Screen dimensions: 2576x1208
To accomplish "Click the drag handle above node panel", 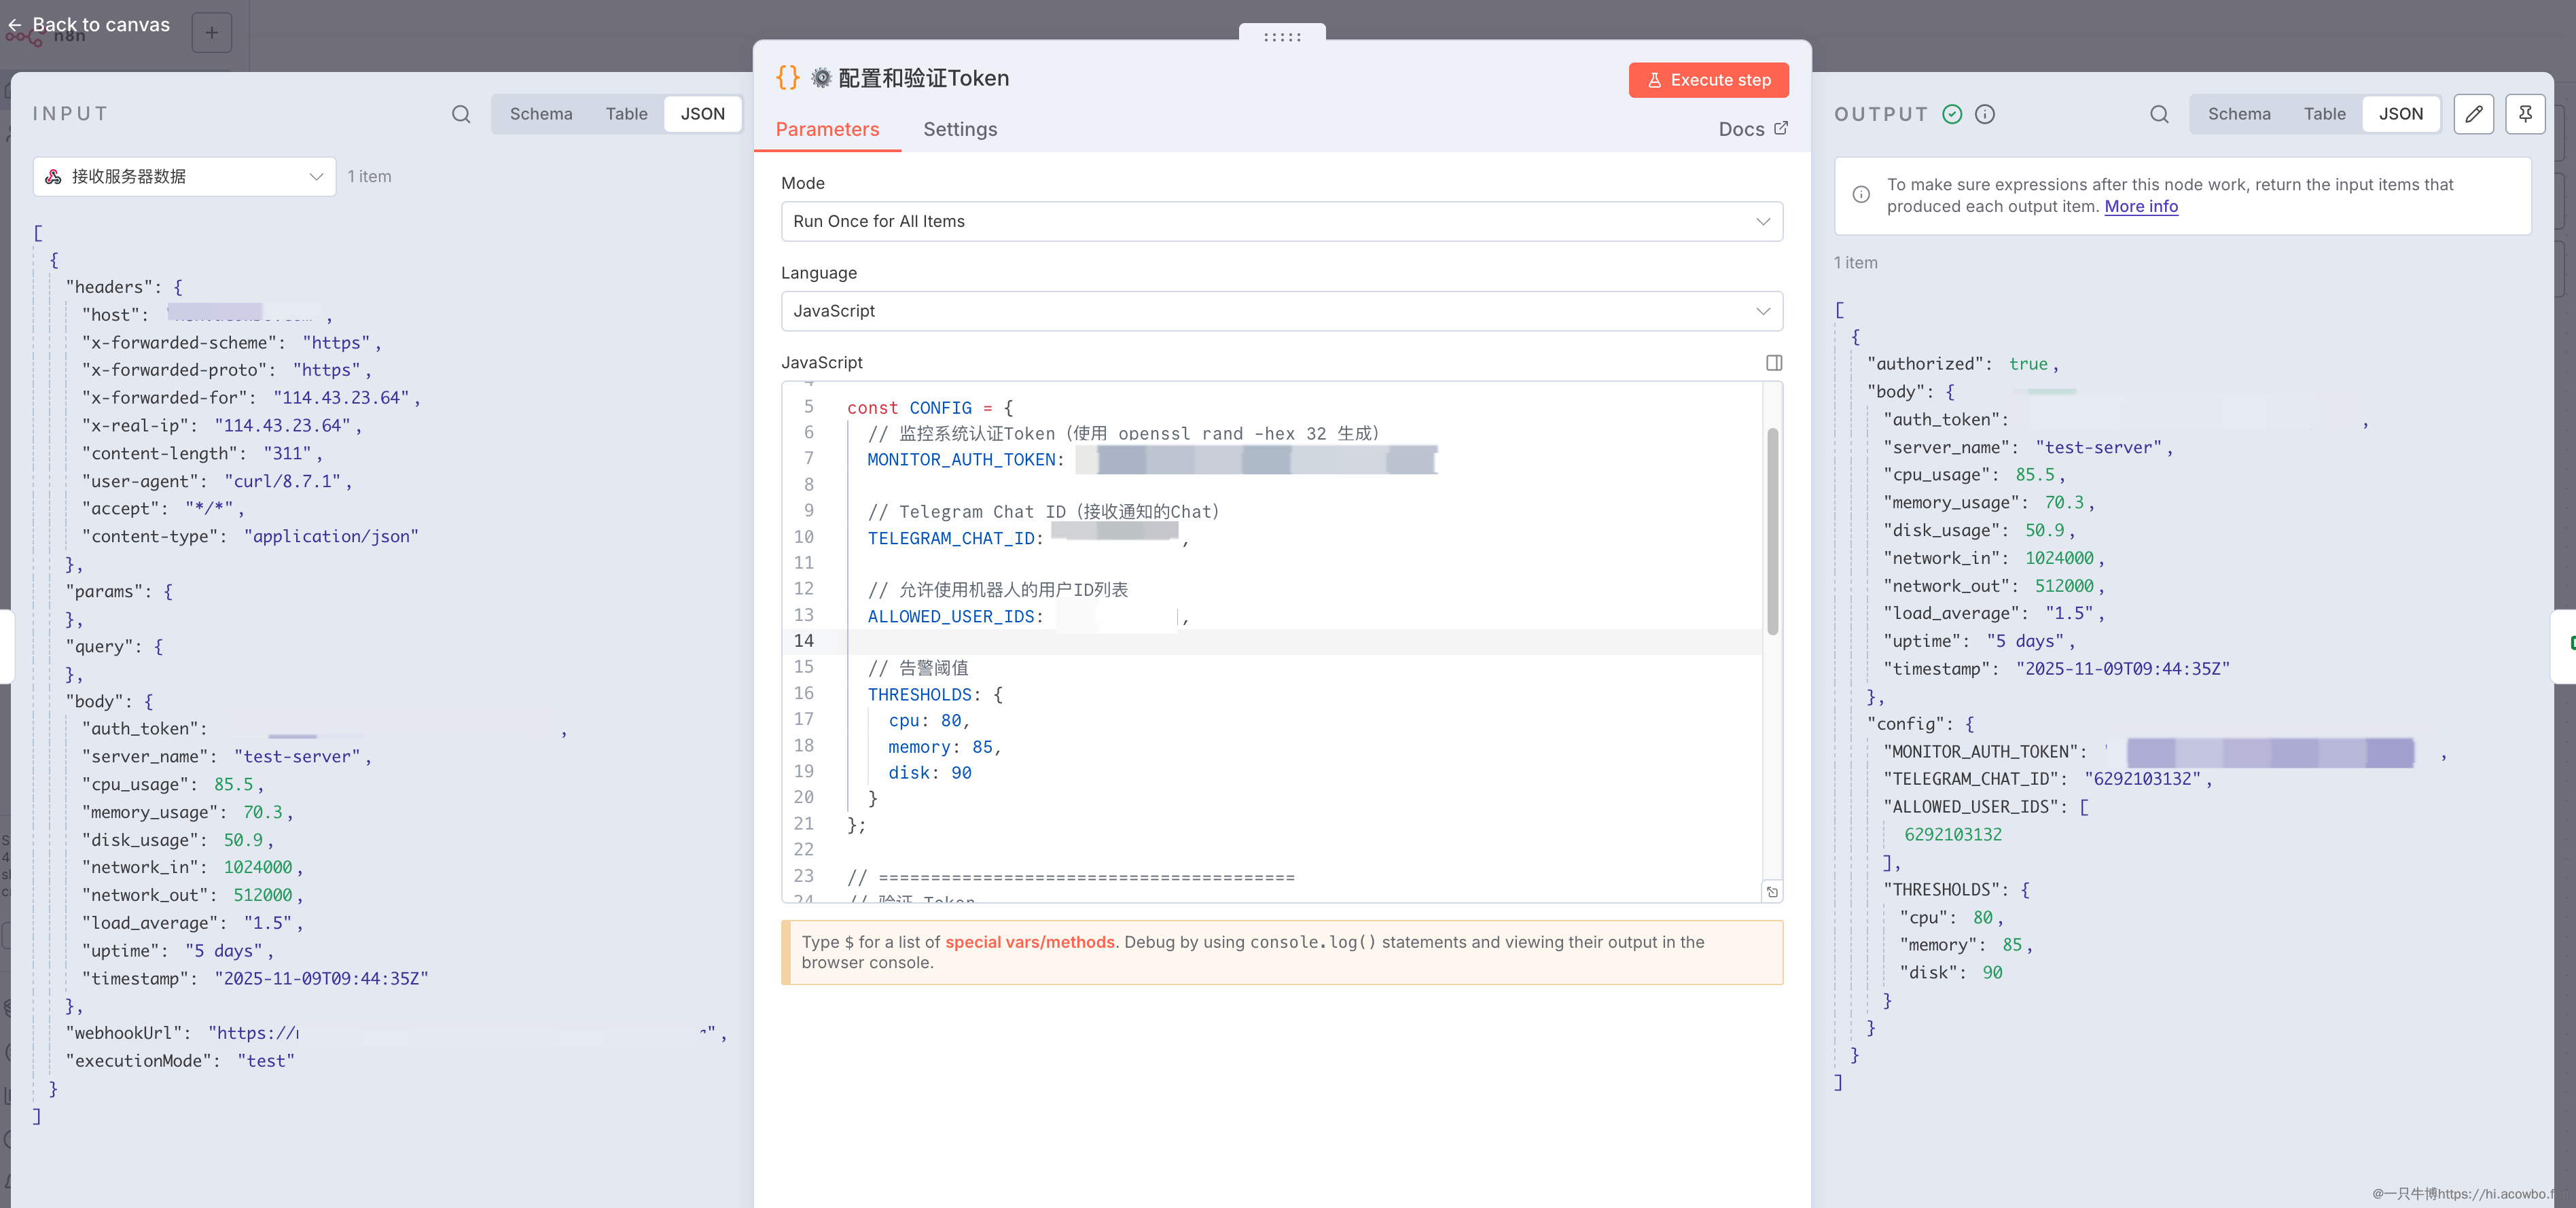I will click(x=1282, y=37).
